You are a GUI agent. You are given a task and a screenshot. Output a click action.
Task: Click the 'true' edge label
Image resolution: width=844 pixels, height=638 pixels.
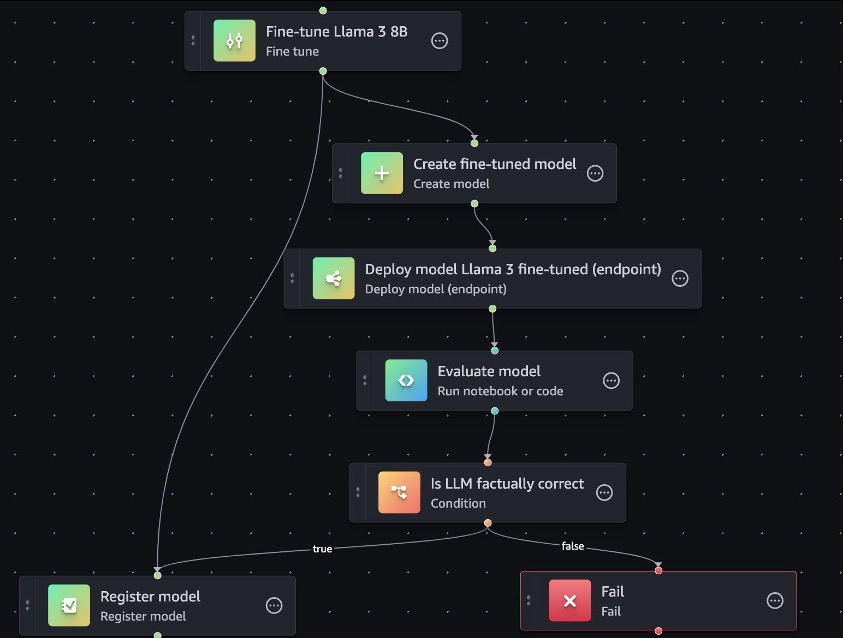tap(322, 549)
